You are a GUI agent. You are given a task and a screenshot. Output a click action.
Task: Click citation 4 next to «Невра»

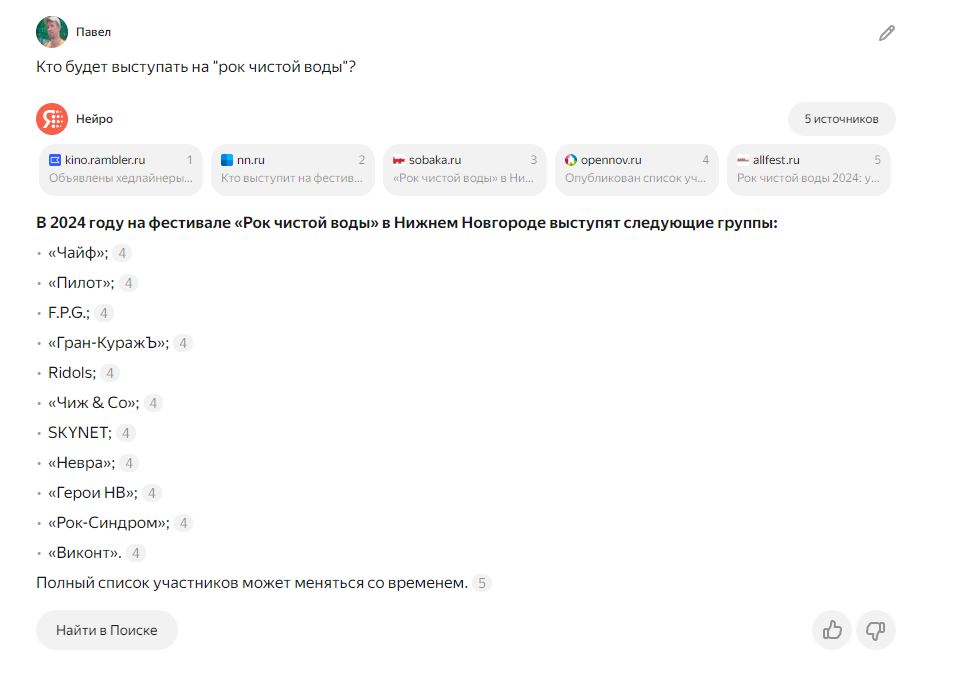pos(129,463)
